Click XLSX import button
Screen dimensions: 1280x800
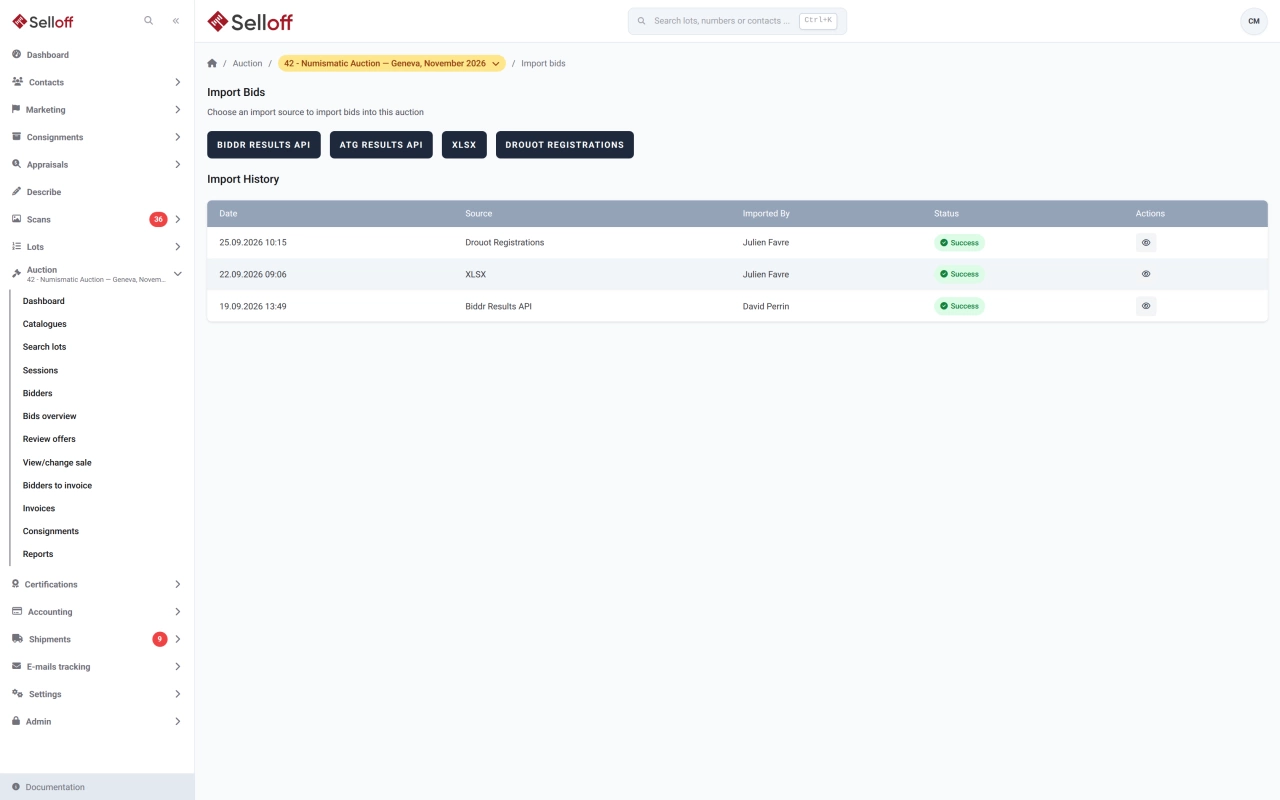click(464, 145)
